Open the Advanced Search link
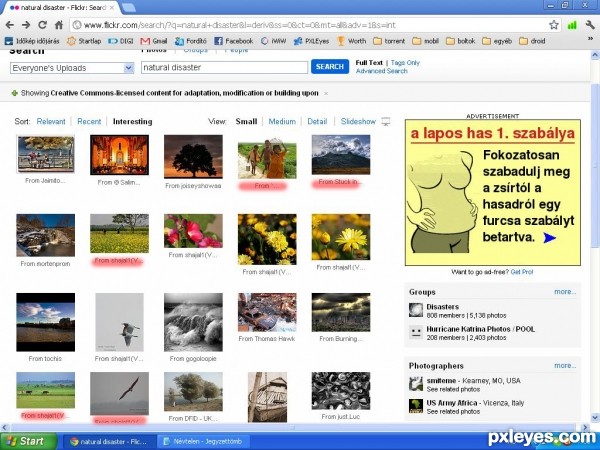Screen dimensions: 600x450 point(382,71)
